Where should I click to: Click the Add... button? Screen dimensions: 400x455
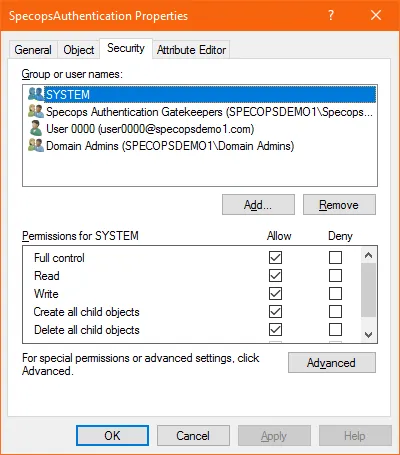pyautogui.click(x=258, y=205)
